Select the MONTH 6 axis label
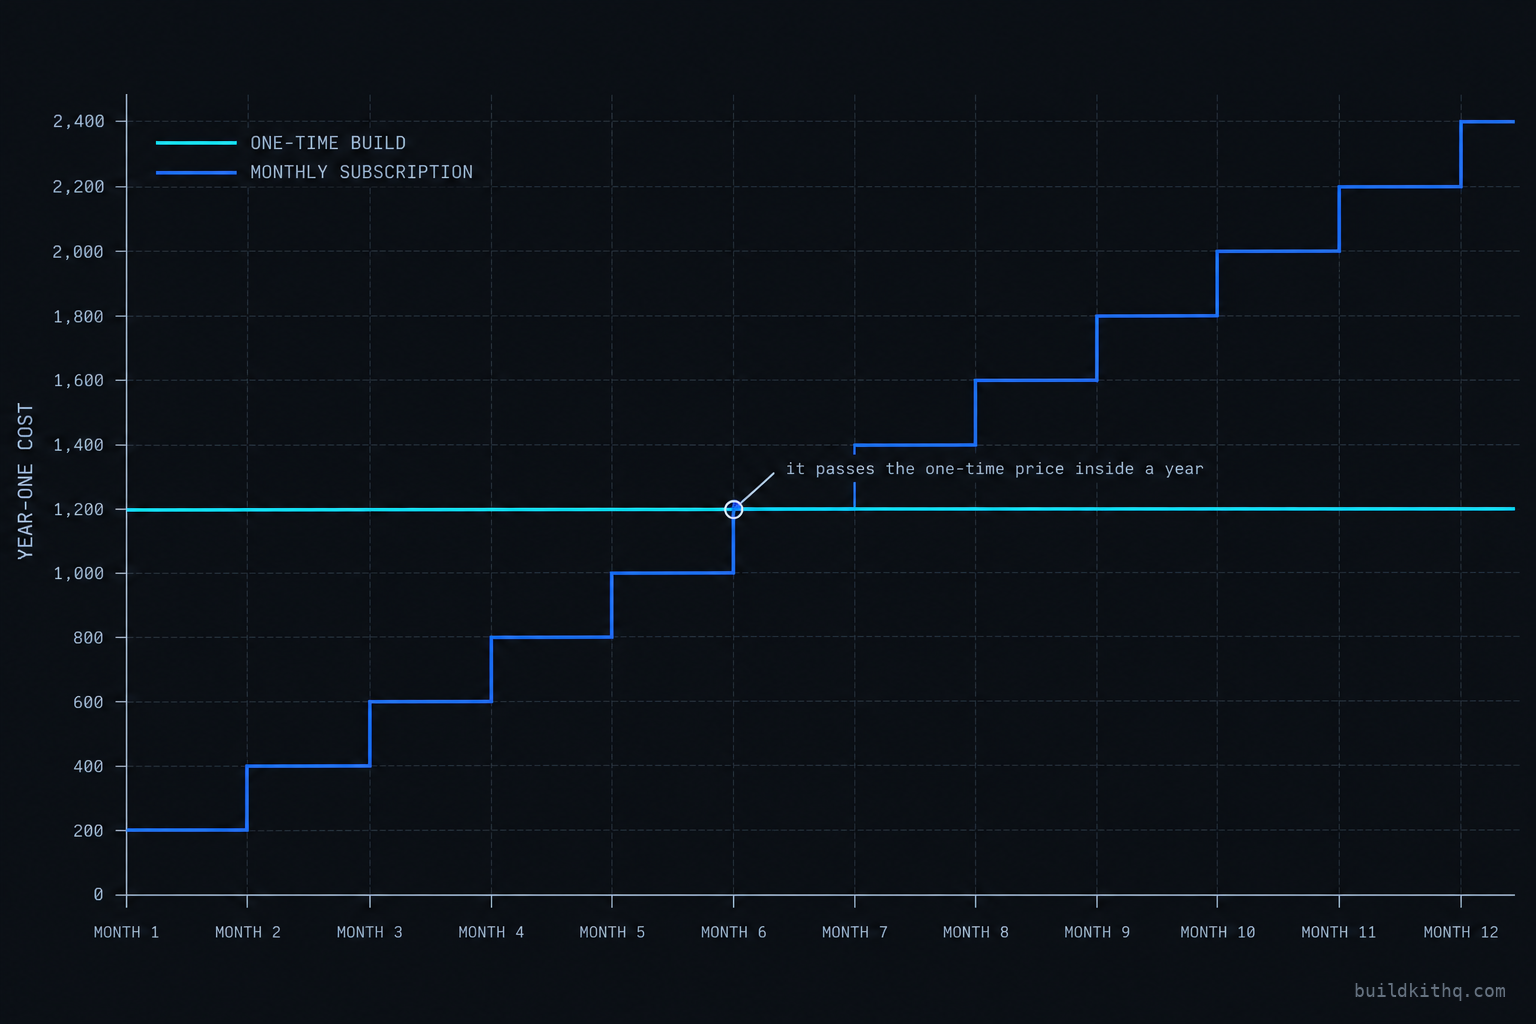Image resolution: width=1536 pixels, height=1024 pixels. coord(734,932)
